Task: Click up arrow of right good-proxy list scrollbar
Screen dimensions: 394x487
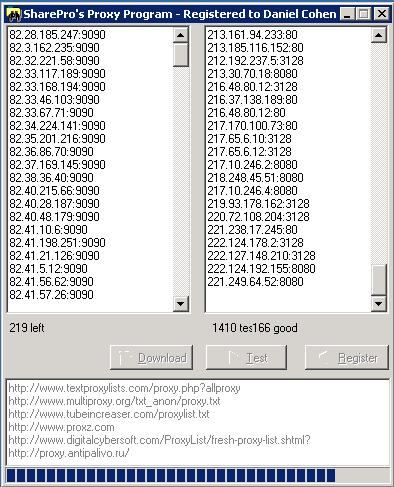Action: click(379, 35)
